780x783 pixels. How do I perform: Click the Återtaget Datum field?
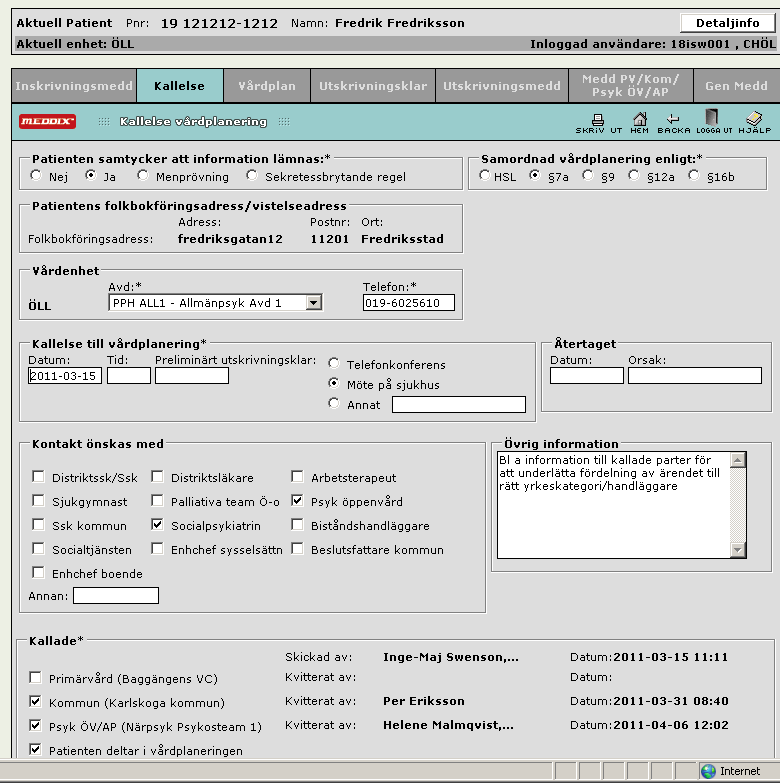pyautogui.click(x=587, y=376)
